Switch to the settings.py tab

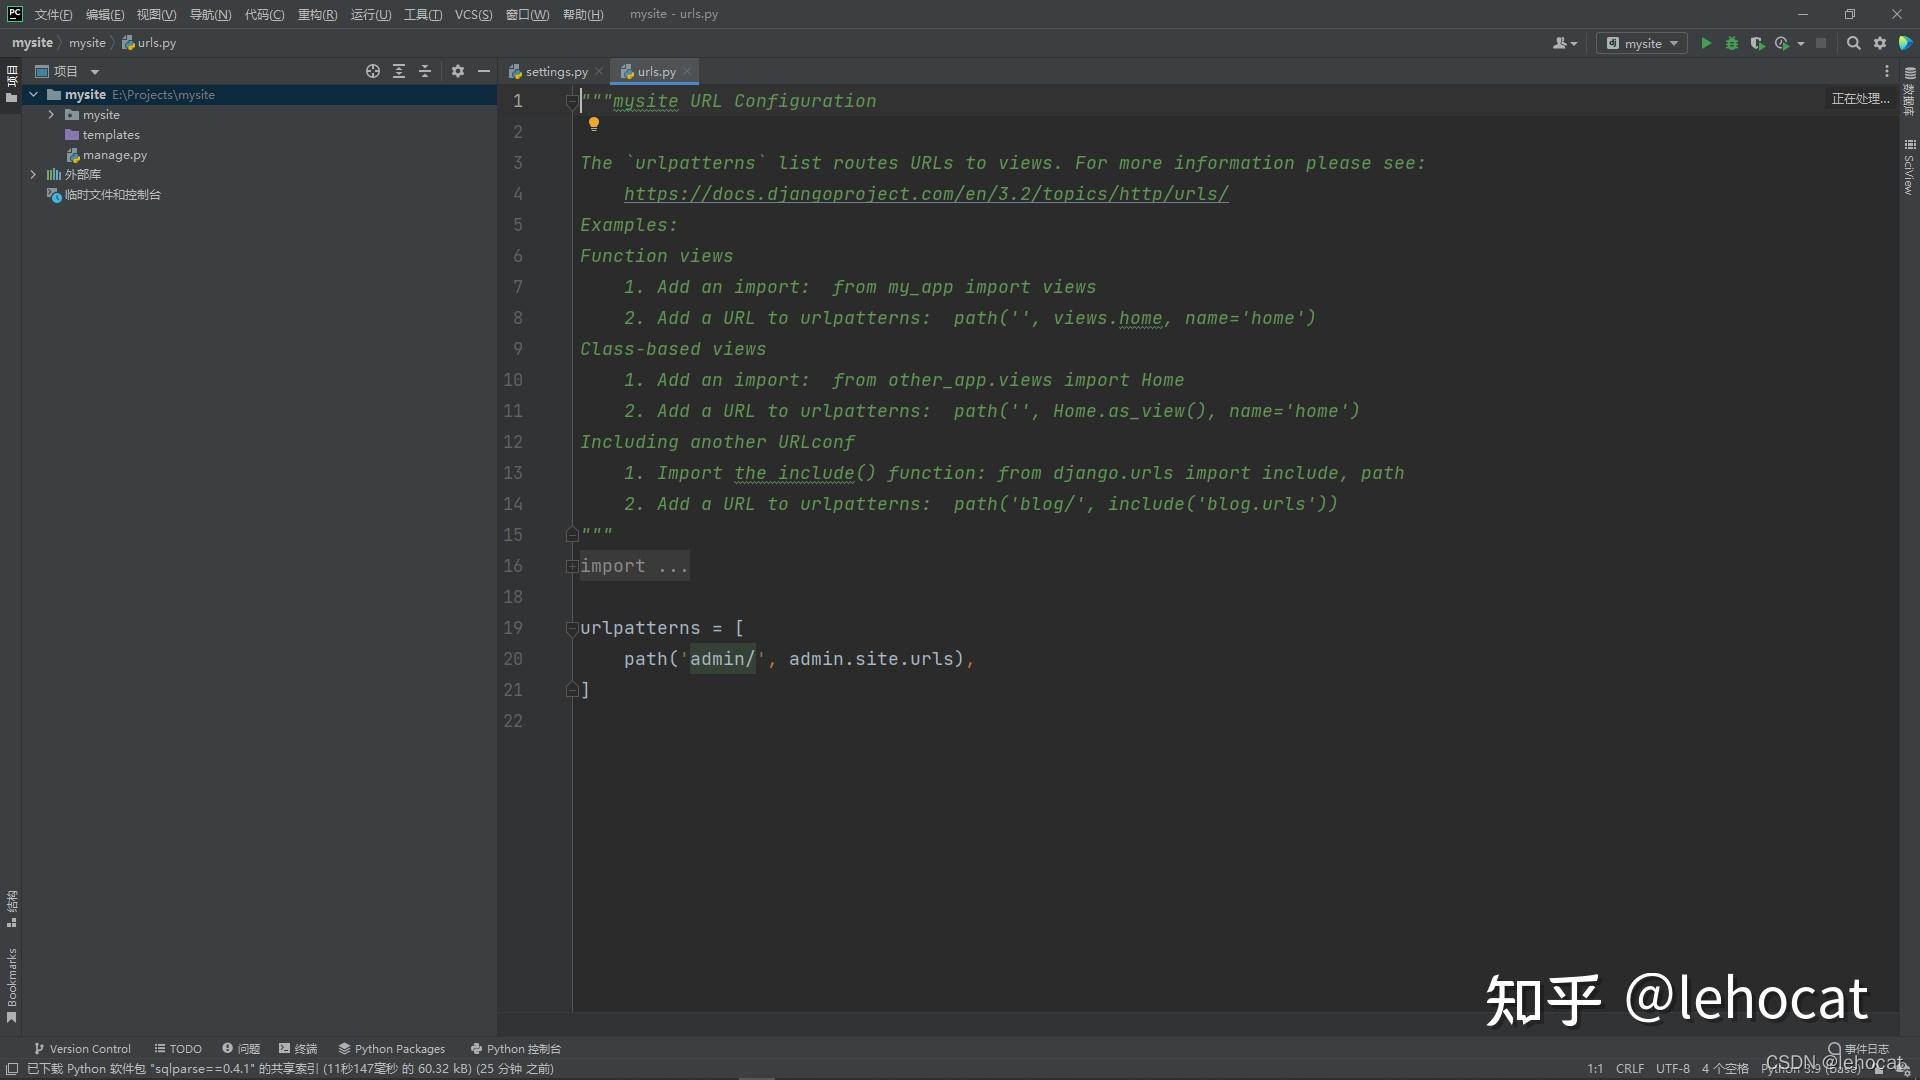tap(556, 71)
